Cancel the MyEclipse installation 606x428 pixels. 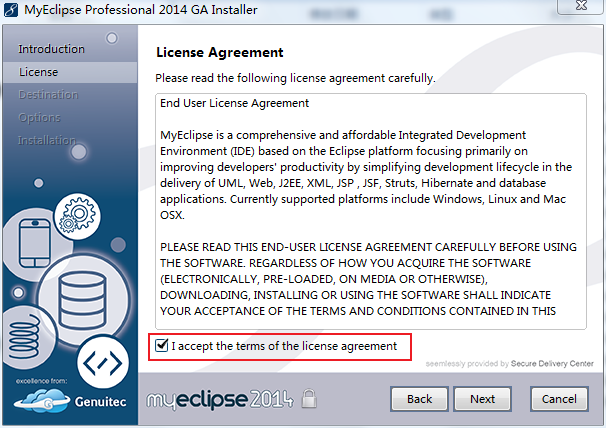point(559,399)
